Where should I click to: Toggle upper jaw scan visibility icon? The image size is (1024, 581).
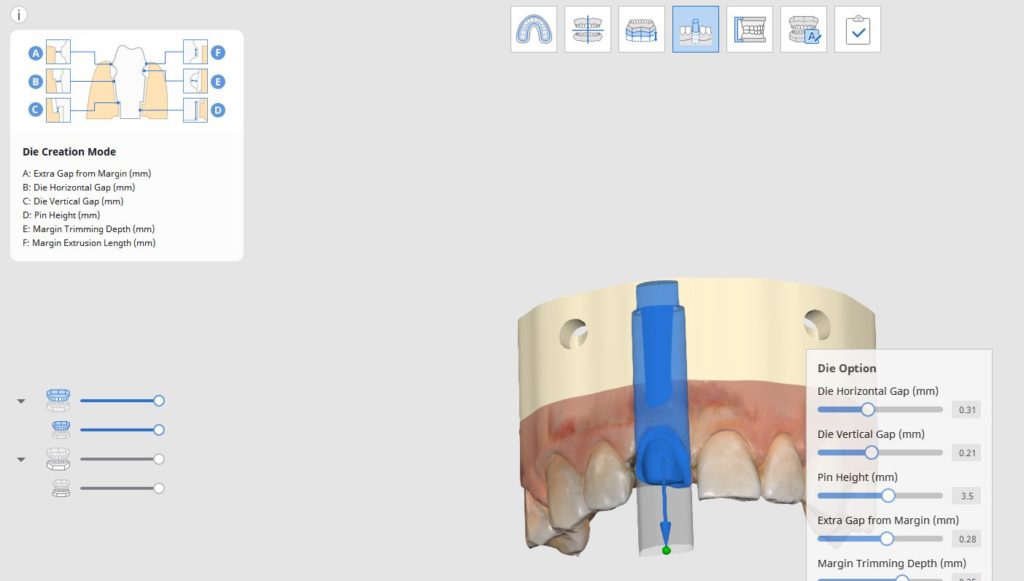click(61, 430)
